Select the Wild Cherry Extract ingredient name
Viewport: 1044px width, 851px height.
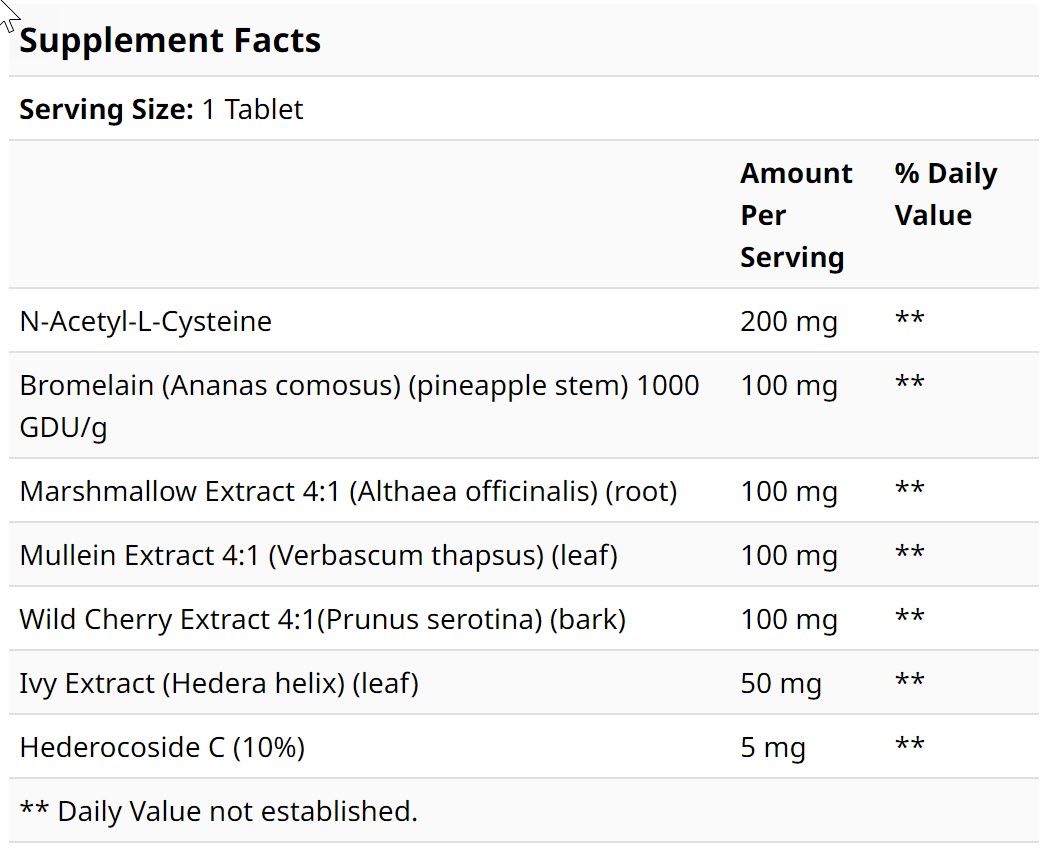322,619
